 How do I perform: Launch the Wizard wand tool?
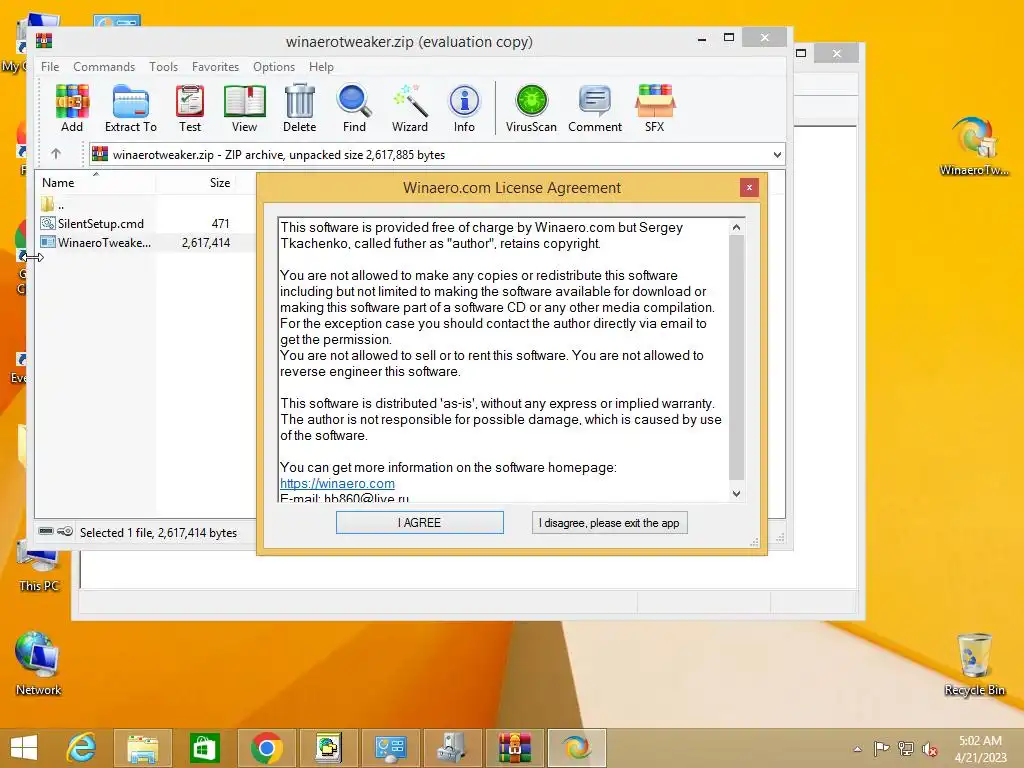pos(410,108)
